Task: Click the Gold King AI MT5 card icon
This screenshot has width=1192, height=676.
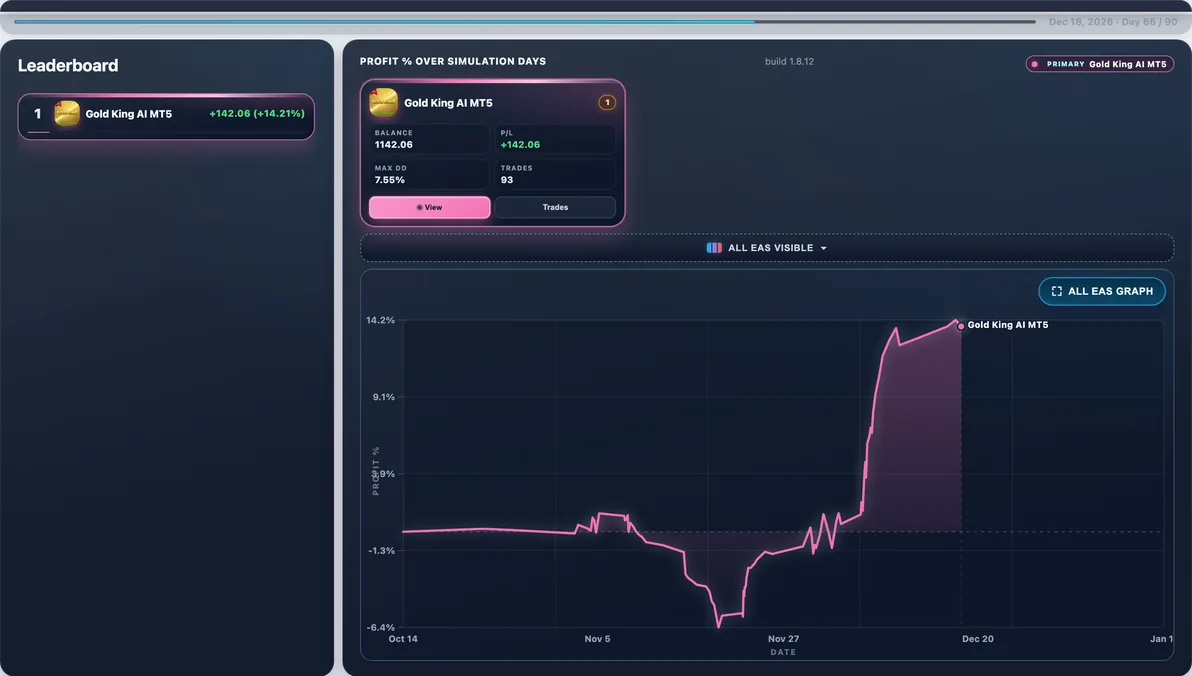Action: pos(383,103)
